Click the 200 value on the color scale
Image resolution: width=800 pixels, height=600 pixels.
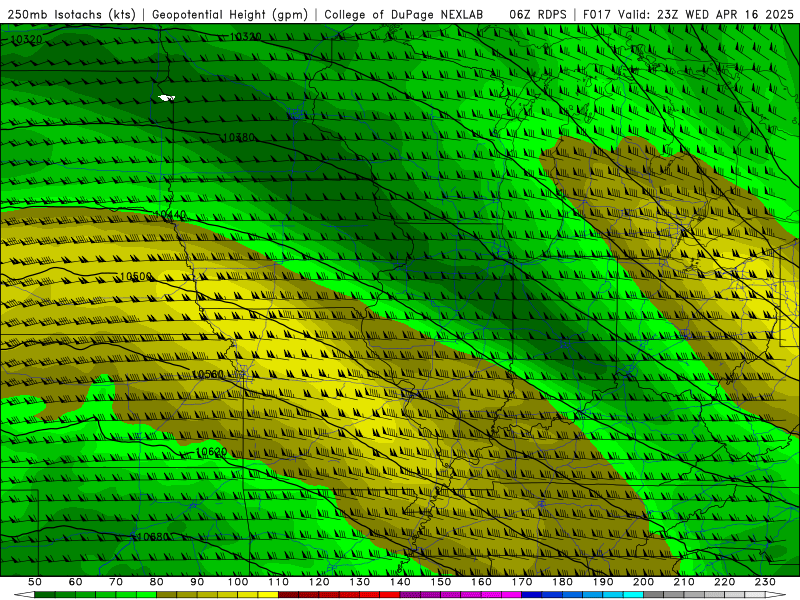coord(644,582)
